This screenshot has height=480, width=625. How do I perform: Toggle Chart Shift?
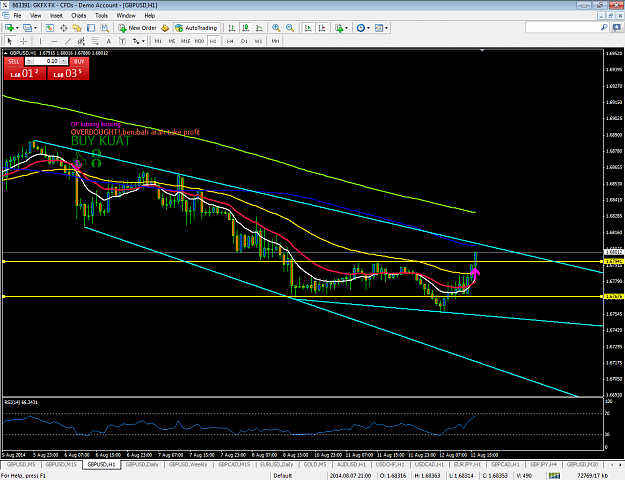[x=322, y=28]
